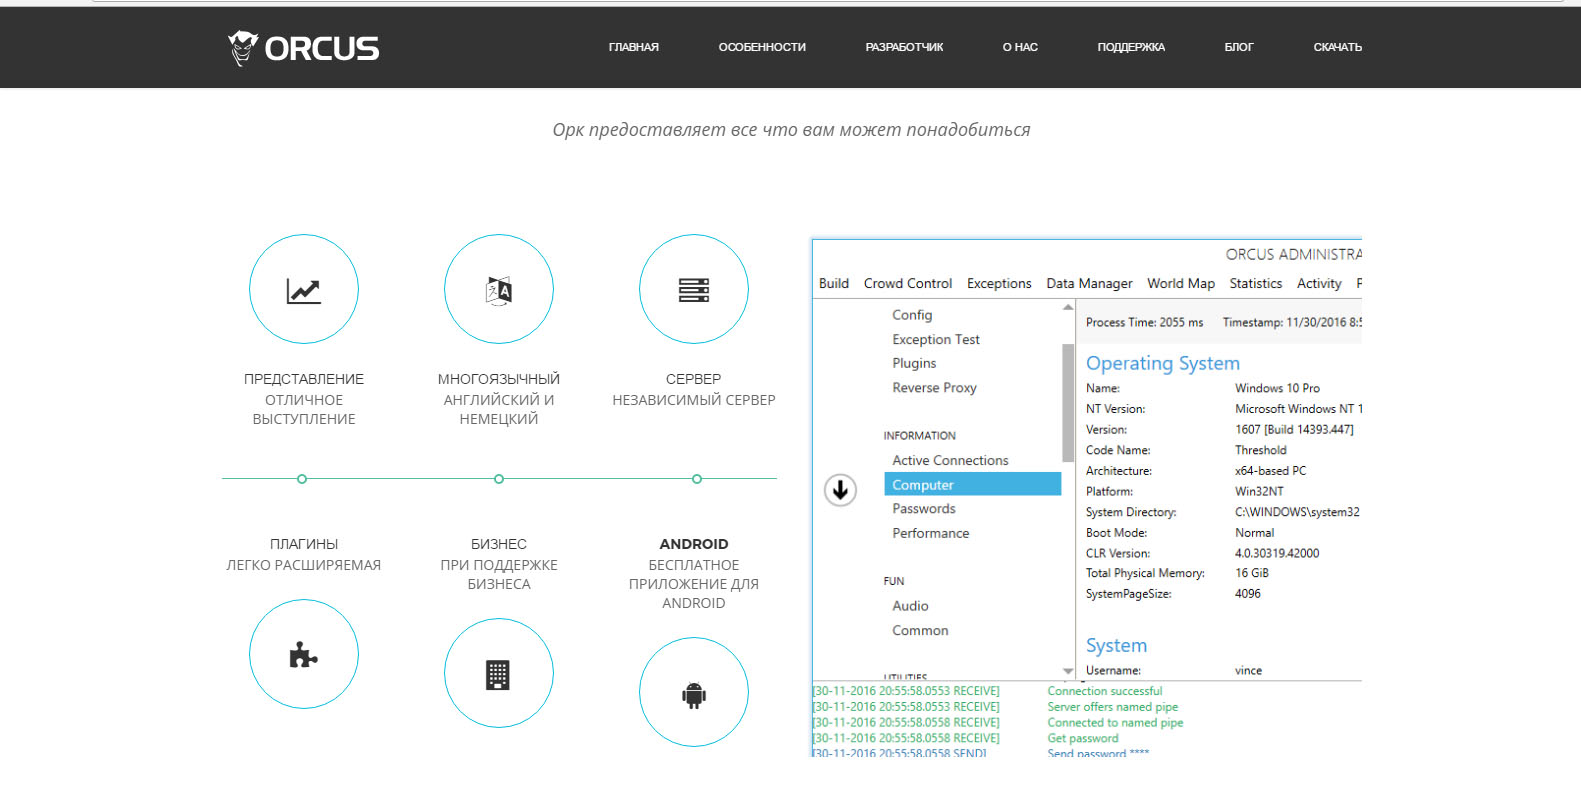The height and width of the screenshot is (800, 1581).
Task: Click the multilingual translation icon
Action: point(499,289)
